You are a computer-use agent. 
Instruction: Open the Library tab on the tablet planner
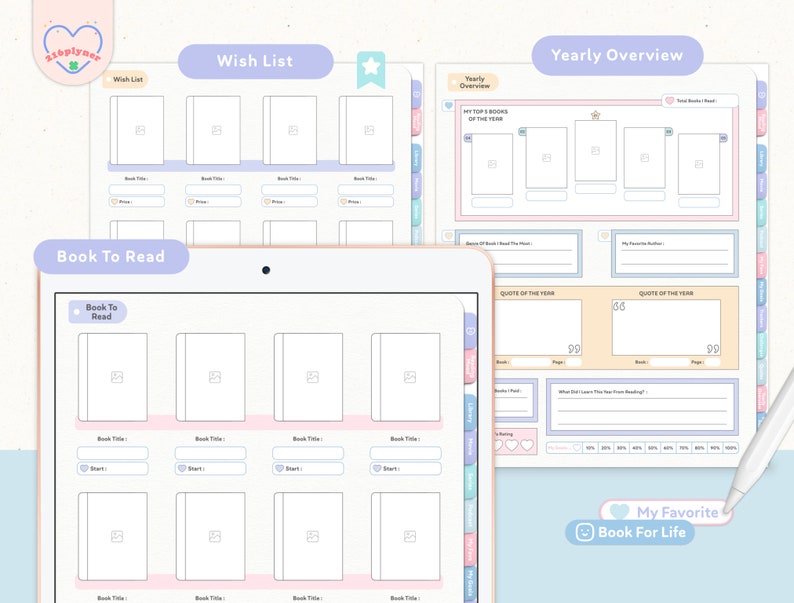pyautogui.click(x=470, y=412)
